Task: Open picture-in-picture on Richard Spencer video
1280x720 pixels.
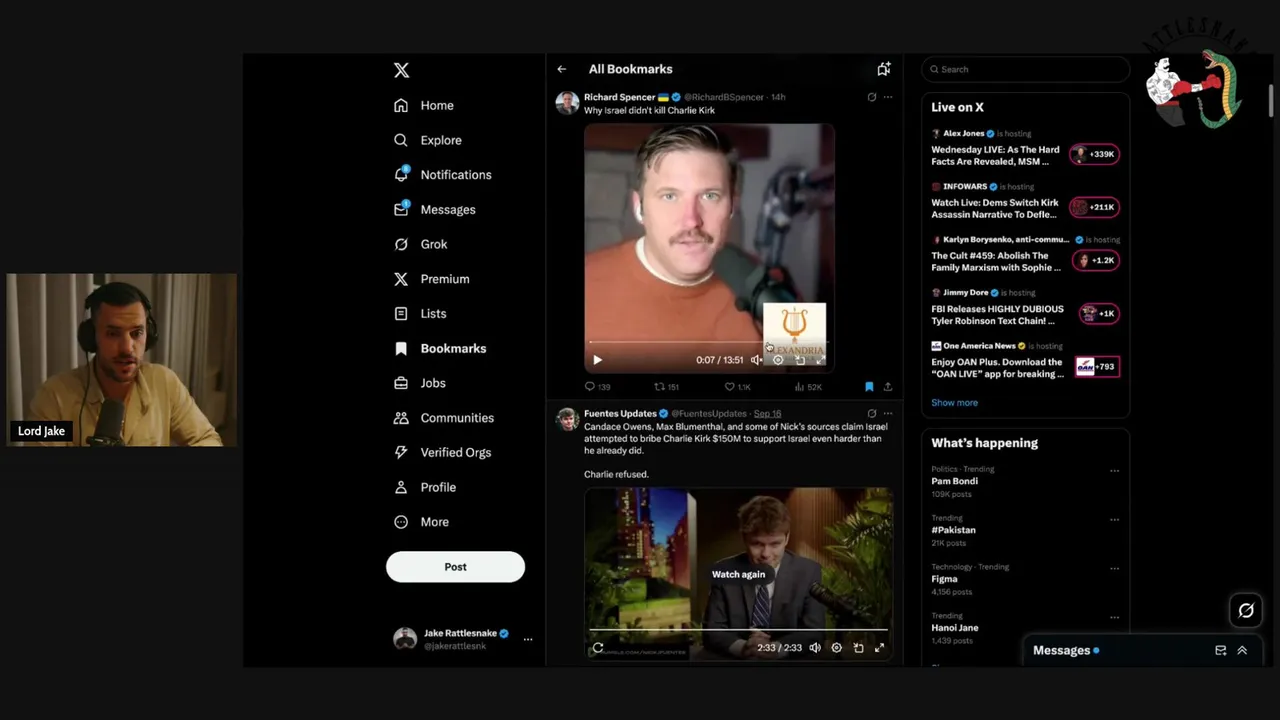Action: click(800, 360)
